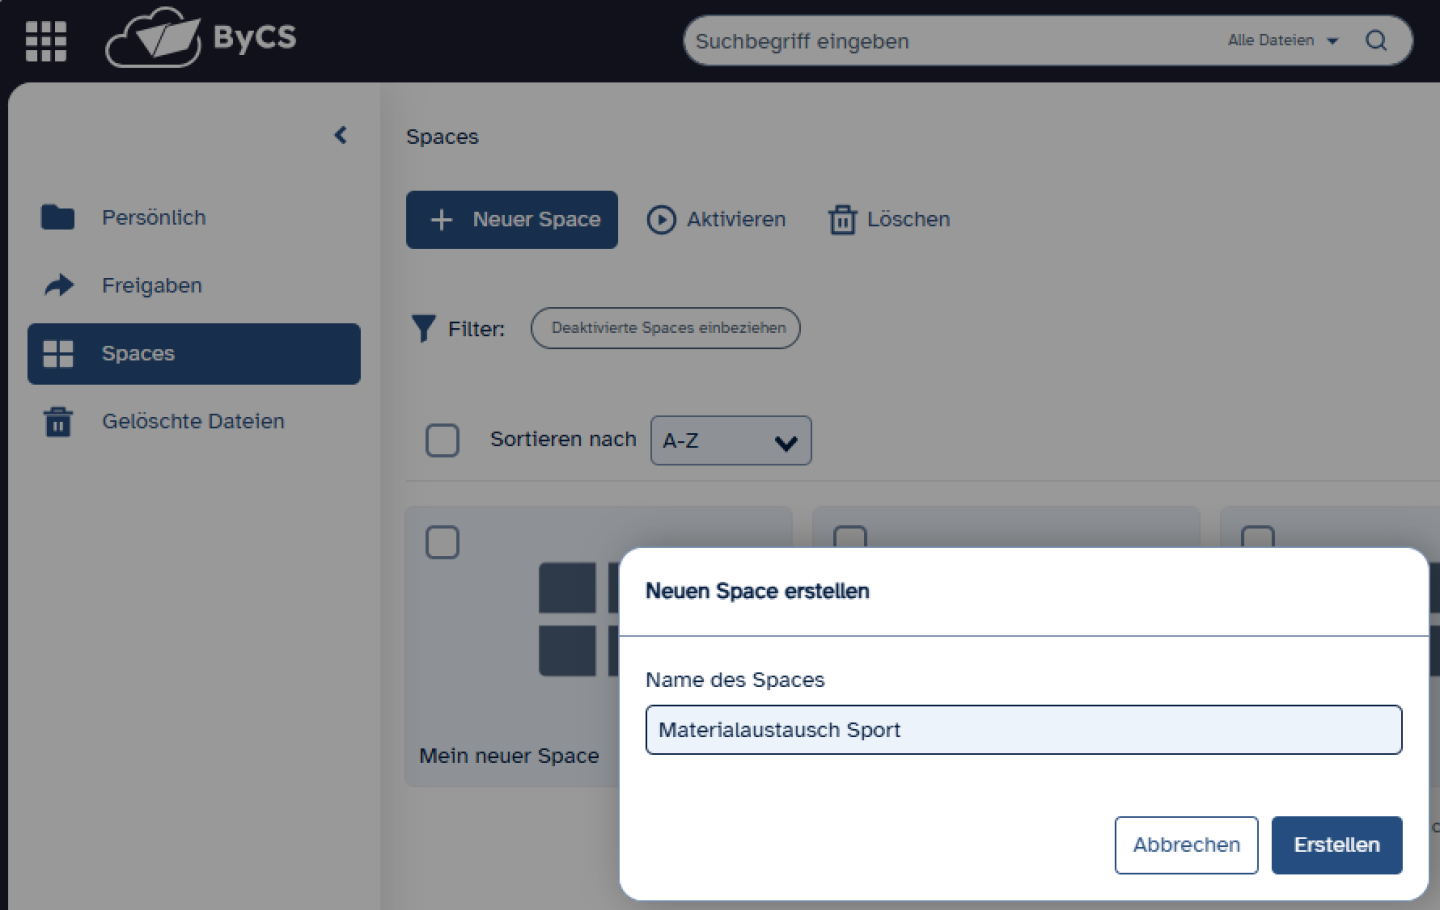Click the Aktivieren play icon

[x=662, y=219]
